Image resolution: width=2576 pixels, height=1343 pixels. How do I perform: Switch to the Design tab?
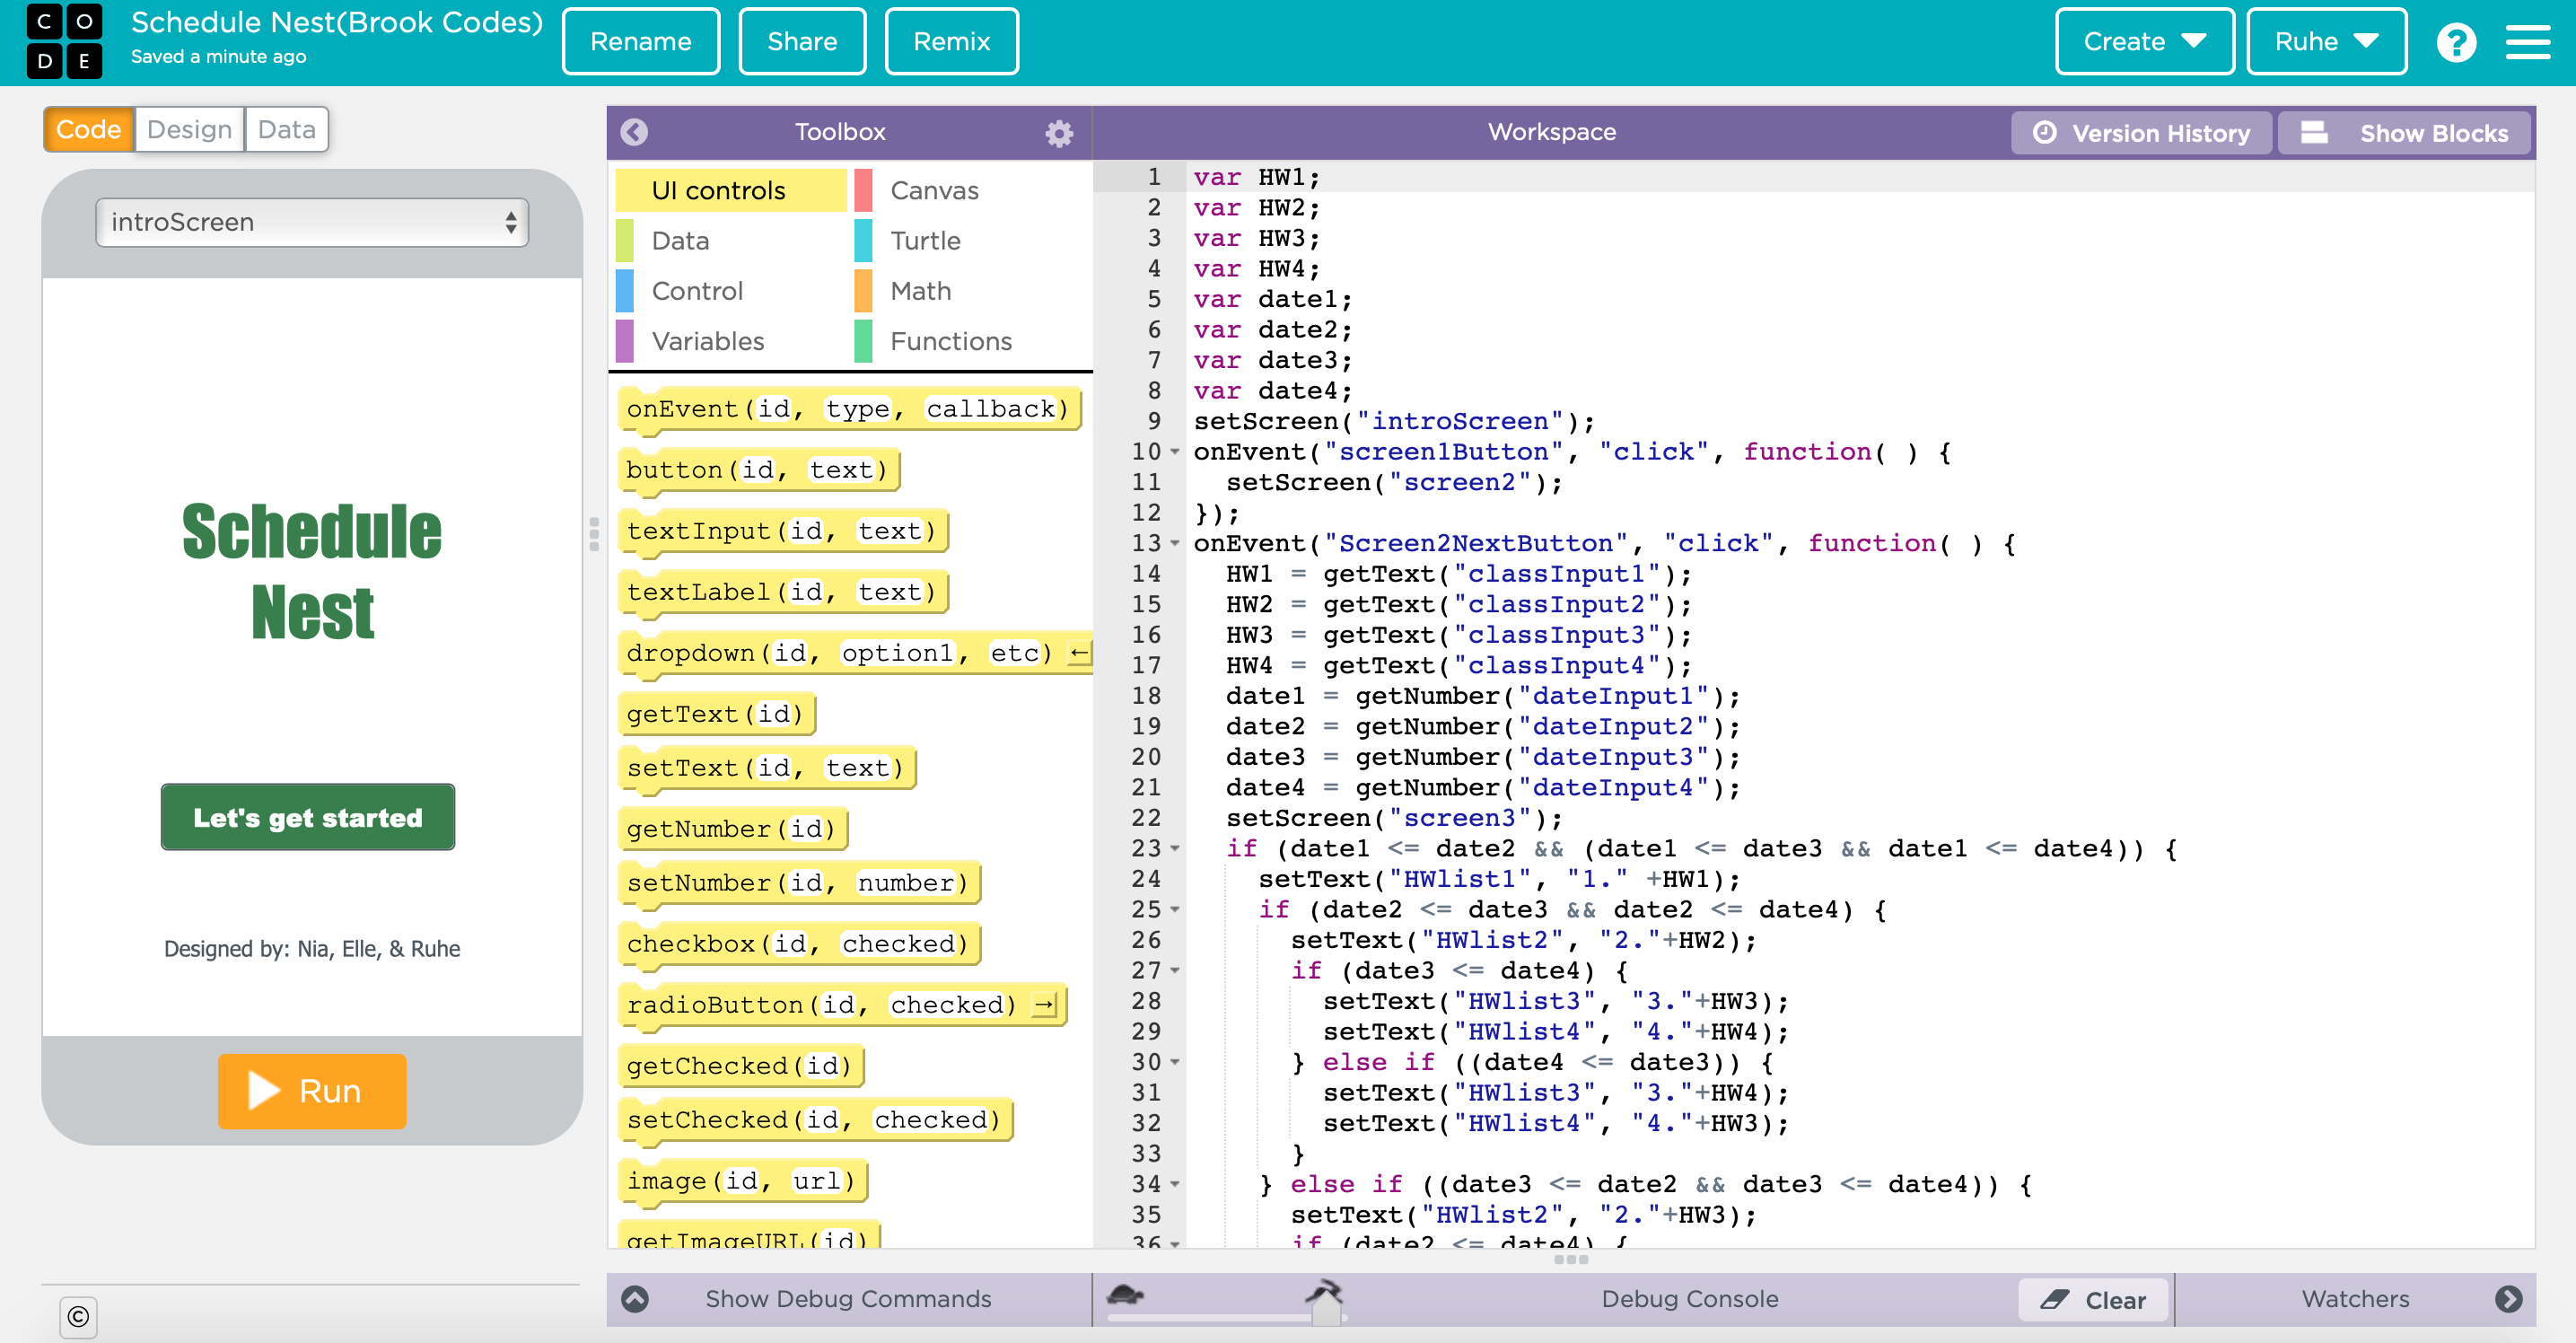tap(189, 129)
